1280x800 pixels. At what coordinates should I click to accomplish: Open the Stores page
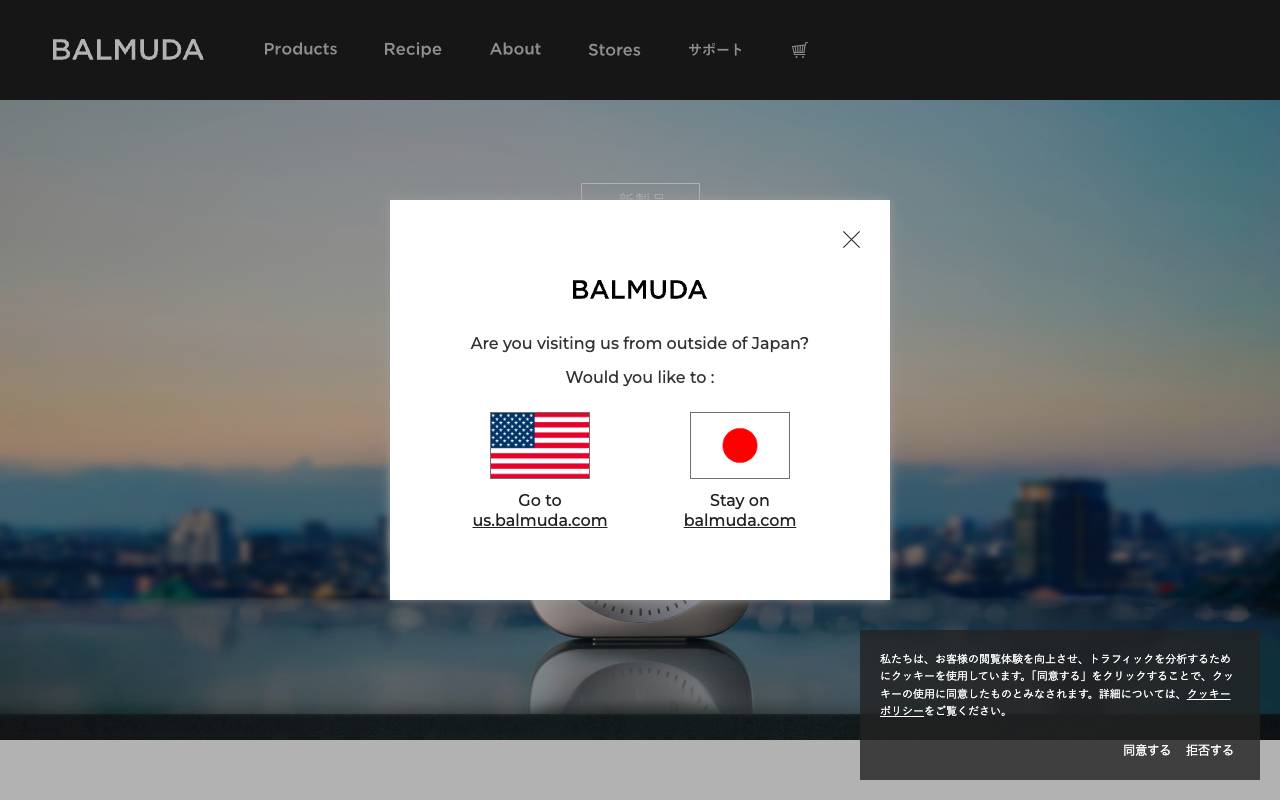614,50
